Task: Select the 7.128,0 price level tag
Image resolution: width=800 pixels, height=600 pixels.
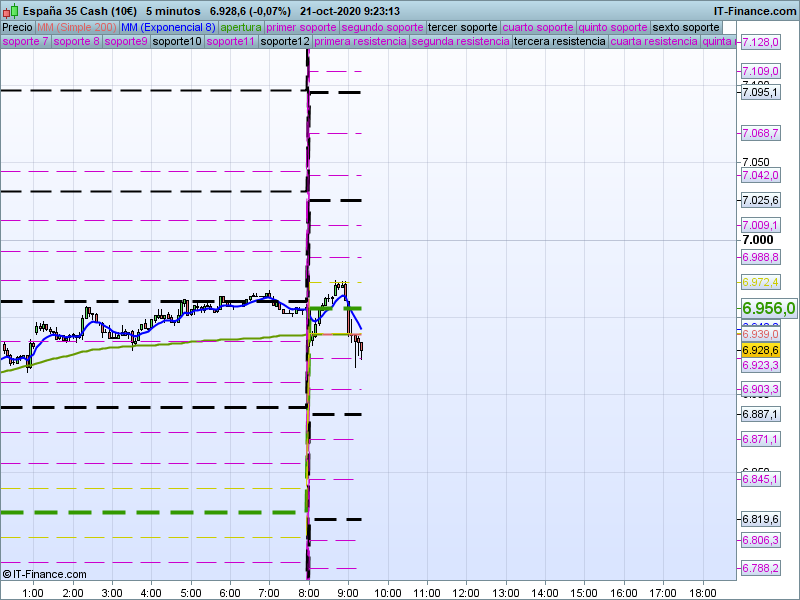Action: [760, 43]
